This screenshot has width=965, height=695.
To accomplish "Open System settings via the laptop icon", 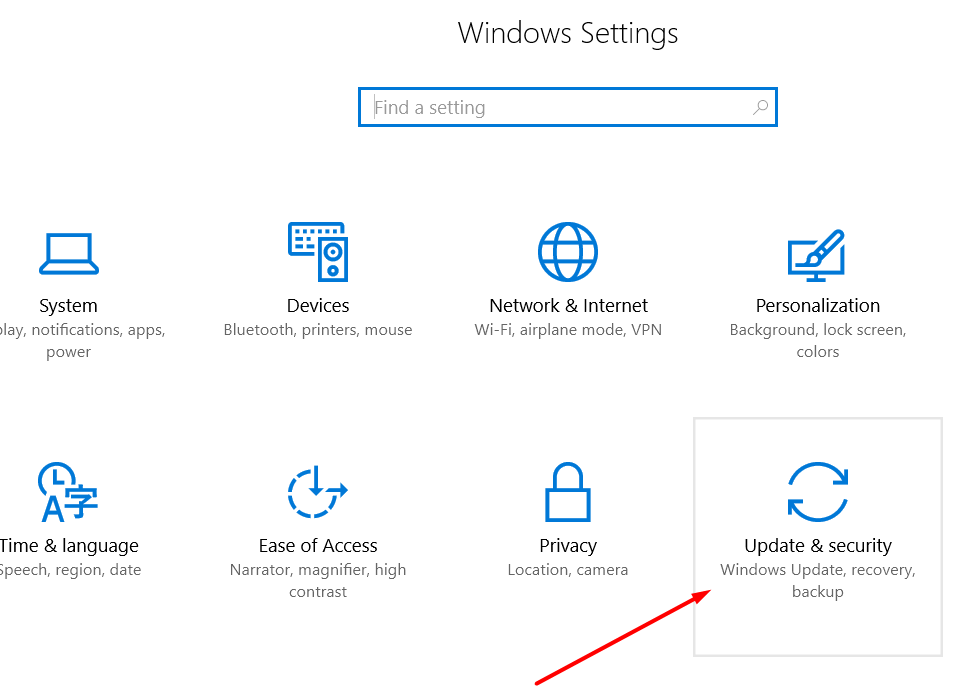I will (x=68, y=252).
